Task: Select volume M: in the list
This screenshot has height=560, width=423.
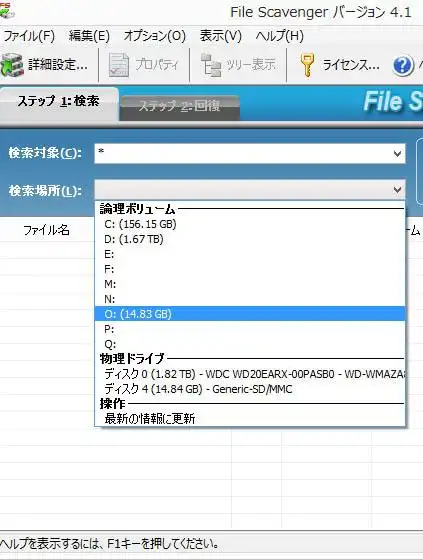Action: click(250, 284)
